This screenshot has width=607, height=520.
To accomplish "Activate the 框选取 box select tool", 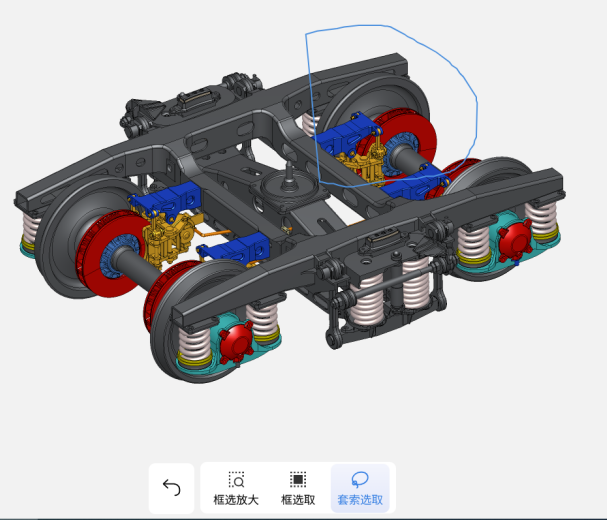I will (x=298, y=488).
